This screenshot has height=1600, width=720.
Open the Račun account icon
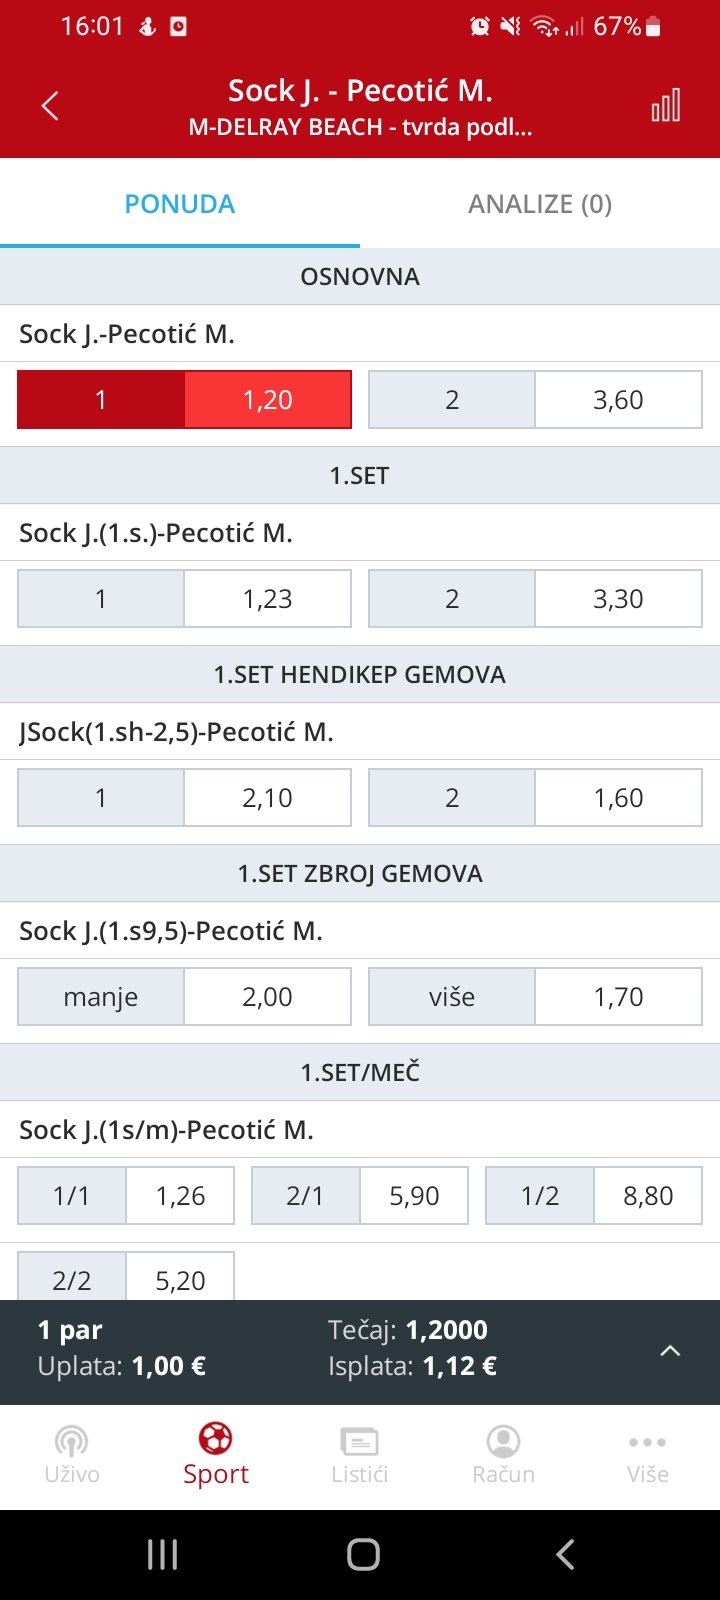(x=504, y=1441)
